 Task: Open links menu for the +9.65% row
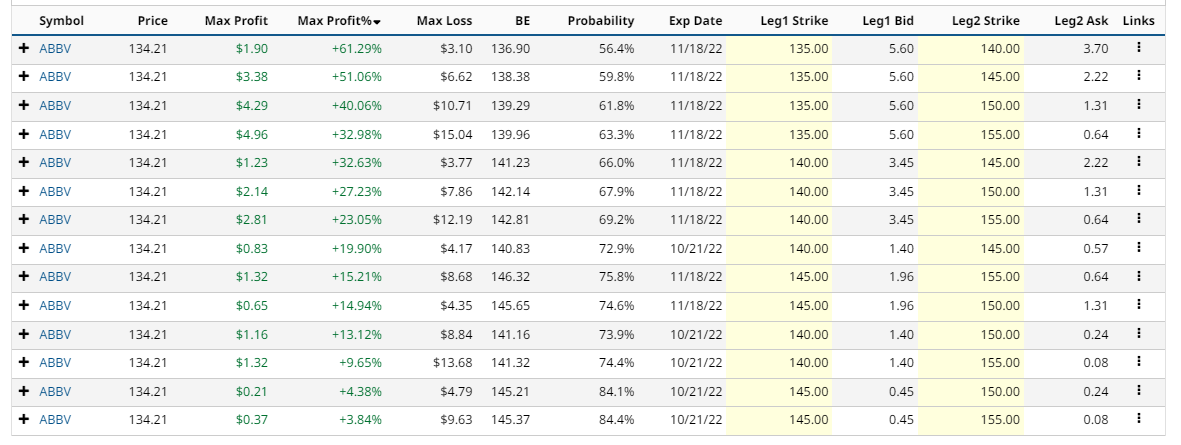(1138, 363)
